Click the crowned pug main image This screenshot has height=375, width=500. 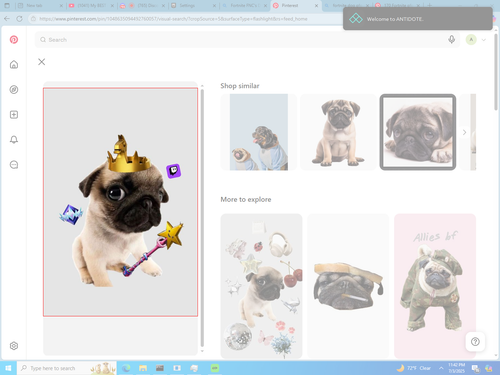(120, 202)
